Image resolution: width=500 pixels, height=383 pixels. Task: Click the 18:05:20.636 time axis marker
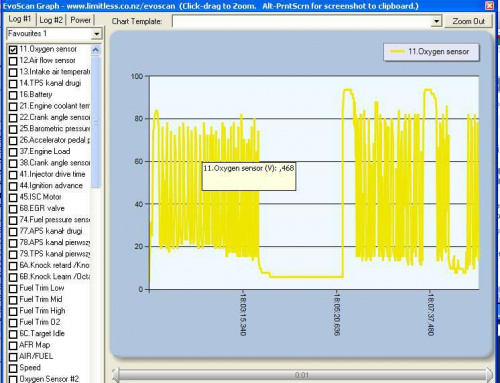336,313
